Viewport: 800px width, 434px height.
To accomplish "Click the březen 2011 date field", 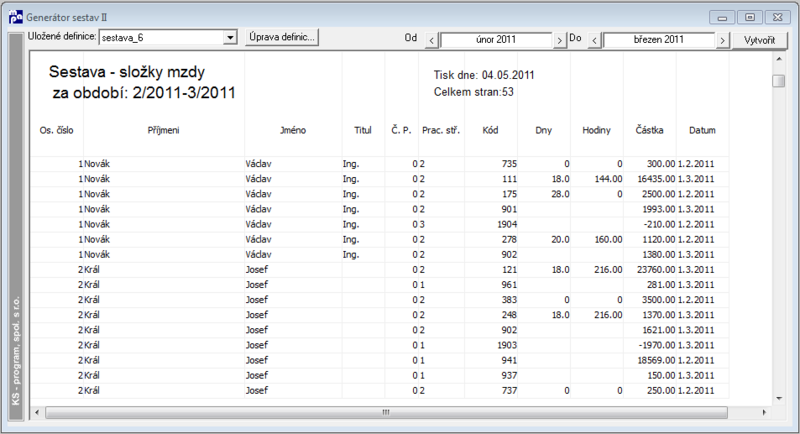I will (x=659, y=40).
